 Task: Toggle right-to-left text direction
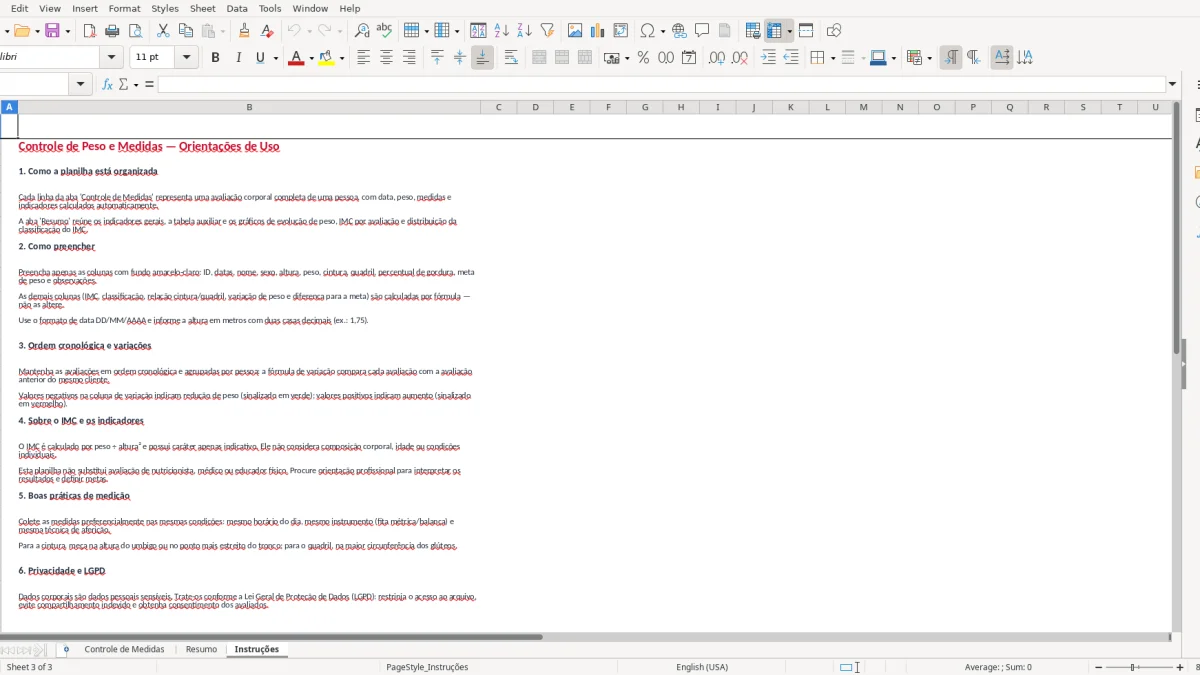(x=973, y=58)
